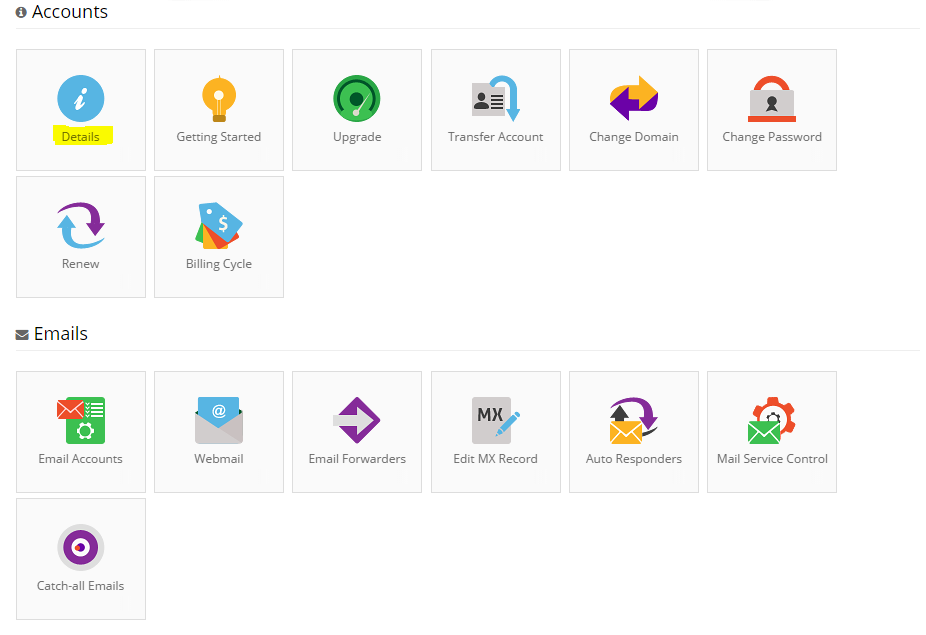The image size is (926, 635).
Task: Select the Upgrade icon
Action: pos(357,98)
